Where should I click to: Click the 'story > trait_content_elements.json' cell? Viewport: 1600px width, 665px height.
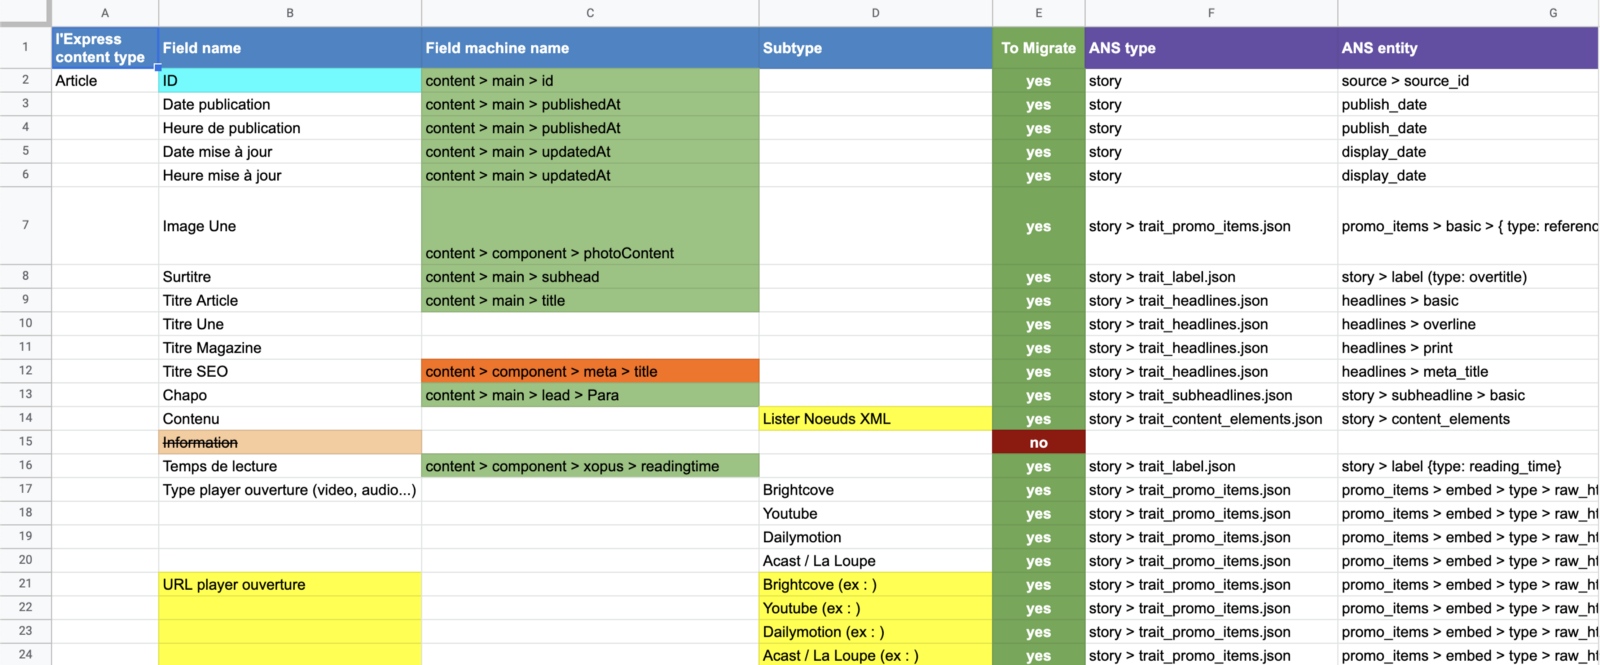coord(1211,419)
